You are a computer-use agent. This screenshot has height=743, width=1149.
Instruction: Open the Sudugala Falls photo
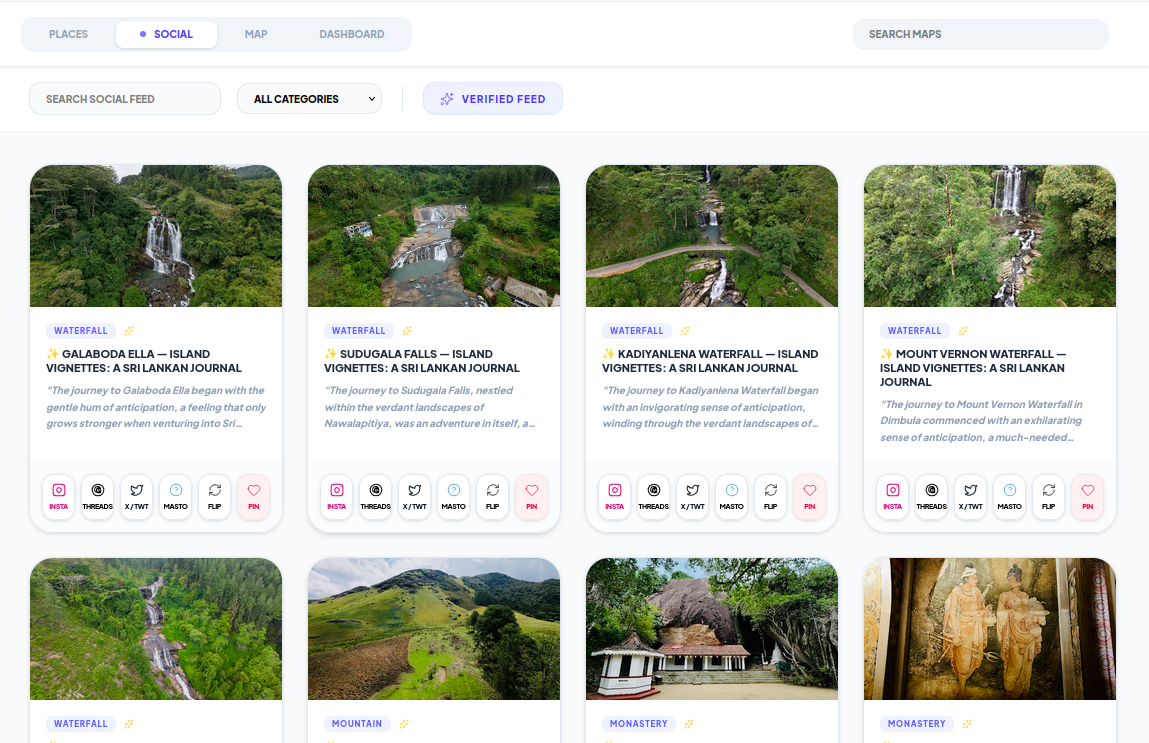(434, 236)
